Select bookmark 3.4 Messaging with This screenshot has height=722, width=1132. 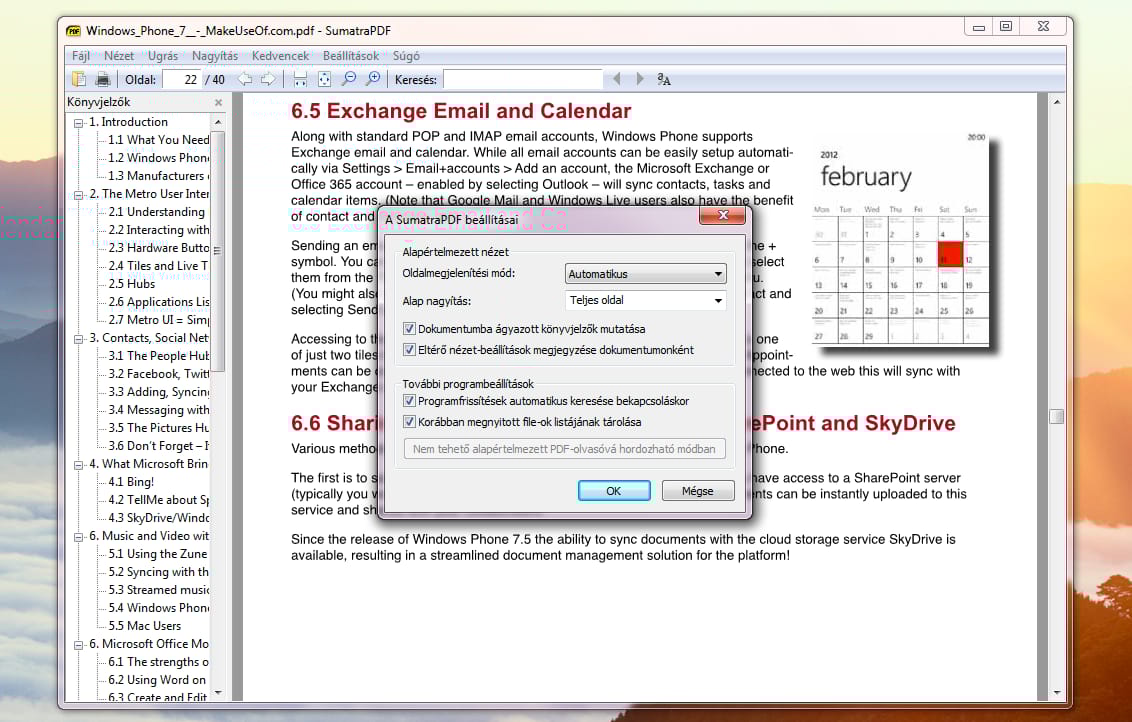tap(159, 410)
